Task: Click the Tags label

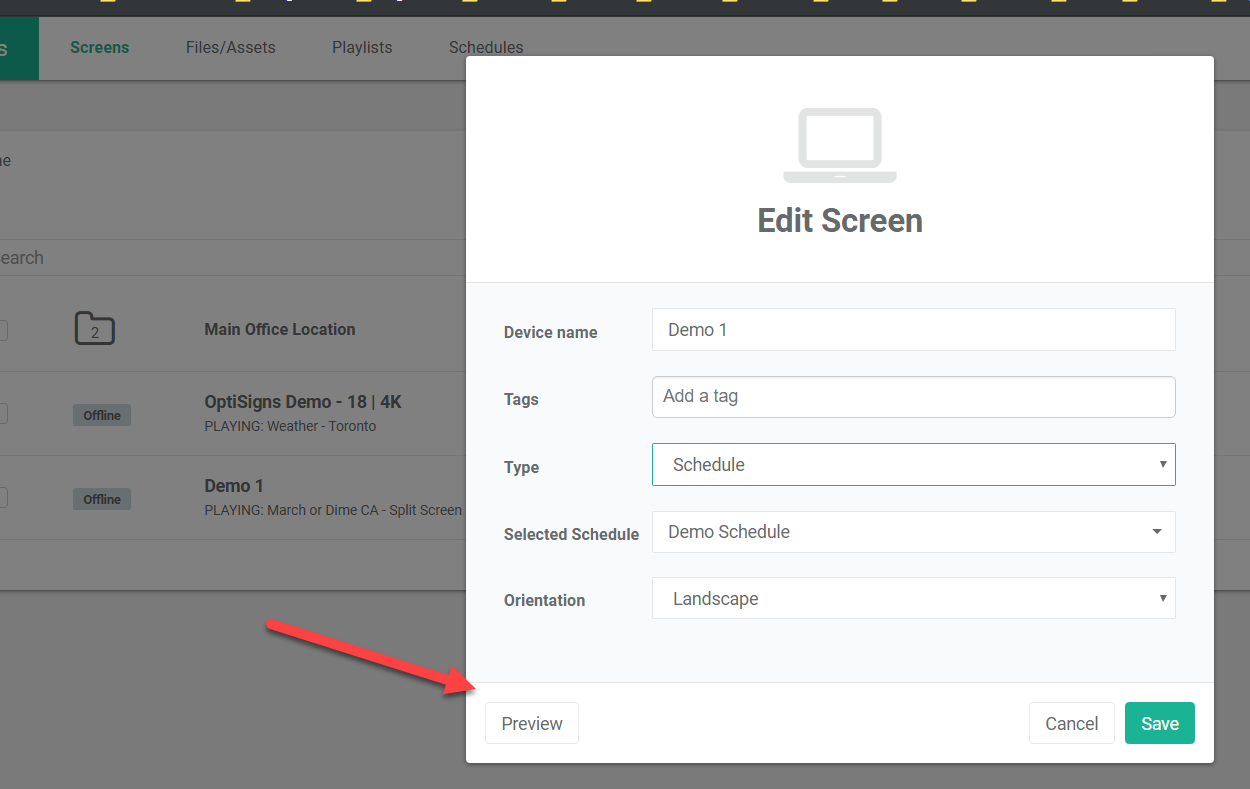Action: tap(521, 400)
